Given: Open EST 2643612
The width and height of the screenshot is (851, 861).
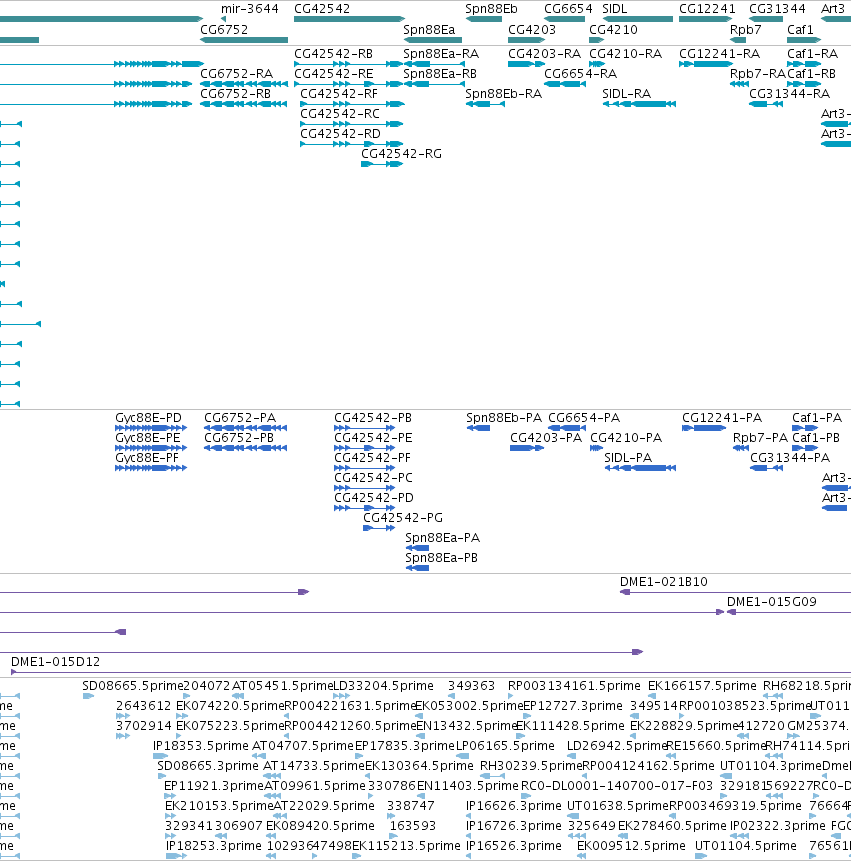Looking at the screenshot, I should tap(143, 706).
